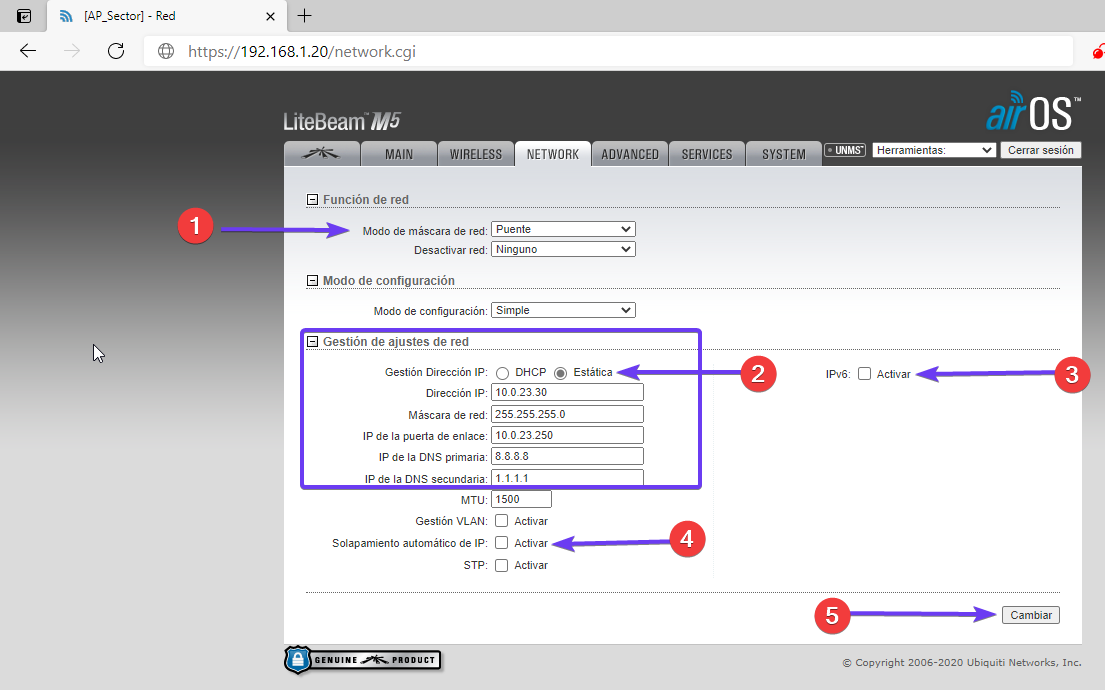Collapse Gestión de ajustes de red section

[312, 342]
